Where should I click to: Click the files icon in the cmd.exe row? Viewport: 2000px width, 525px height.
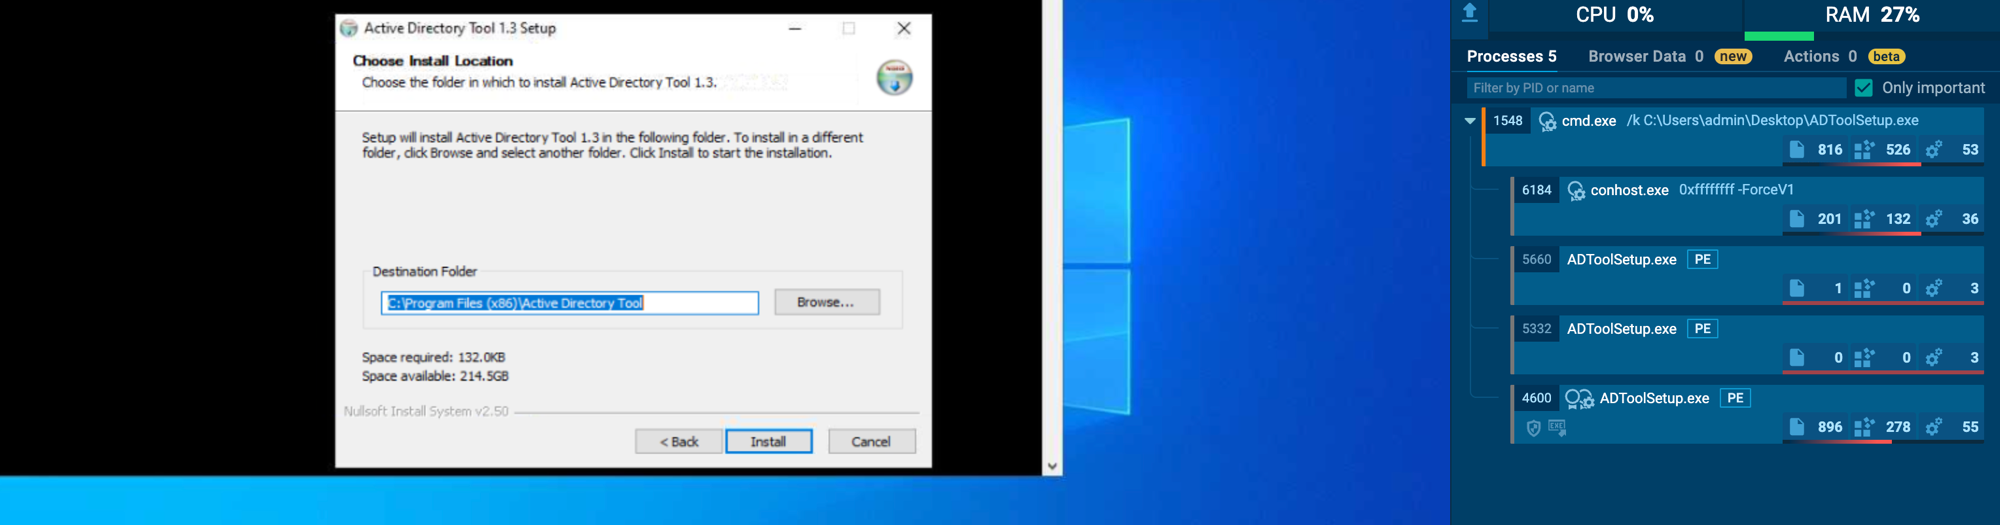pos(1797,149)
